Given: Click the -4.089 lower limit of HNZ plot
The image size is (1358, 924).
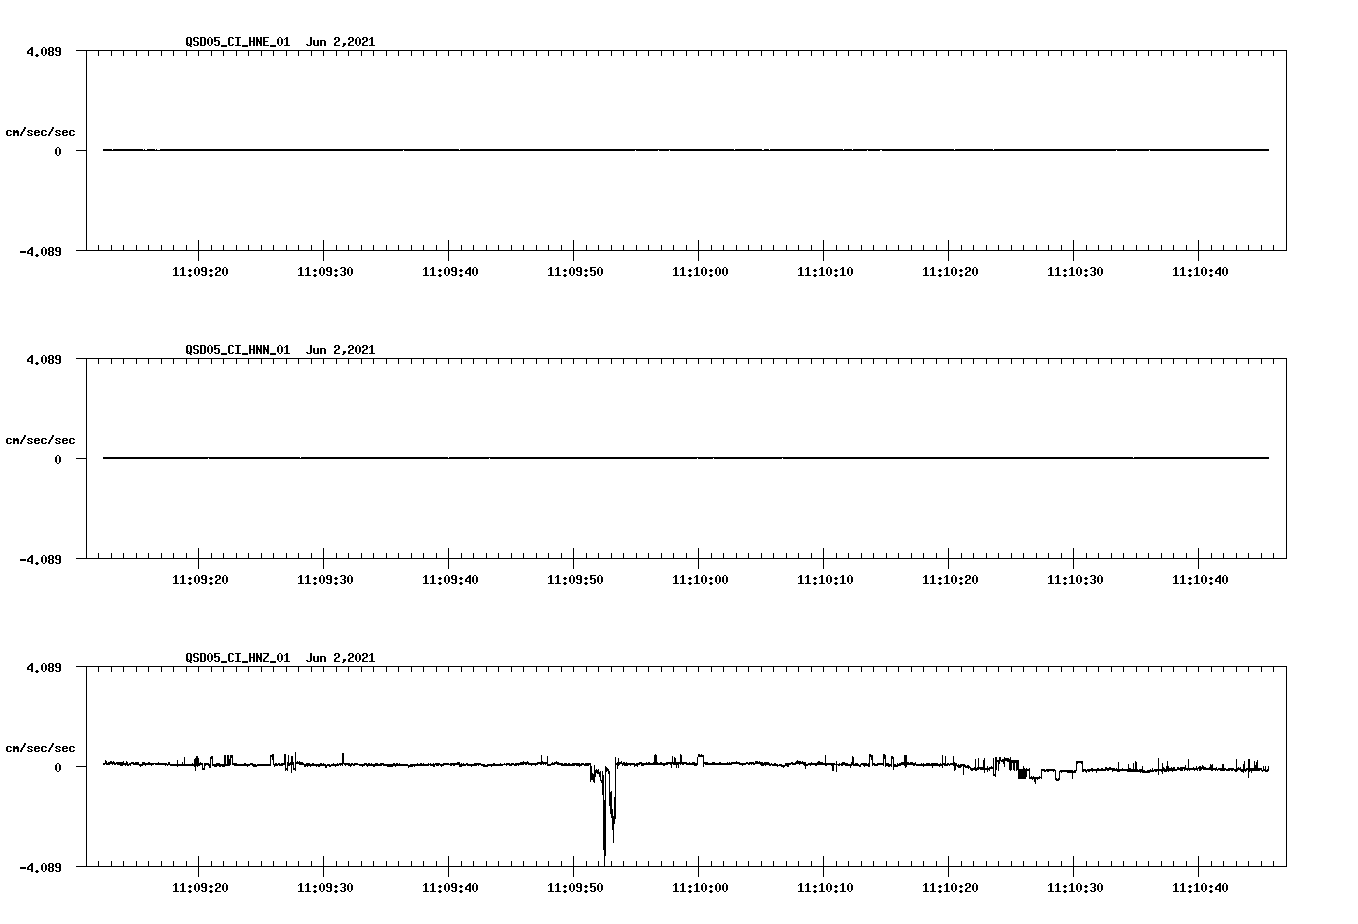Looking at the screenshot, I should (x=40, y=867).
